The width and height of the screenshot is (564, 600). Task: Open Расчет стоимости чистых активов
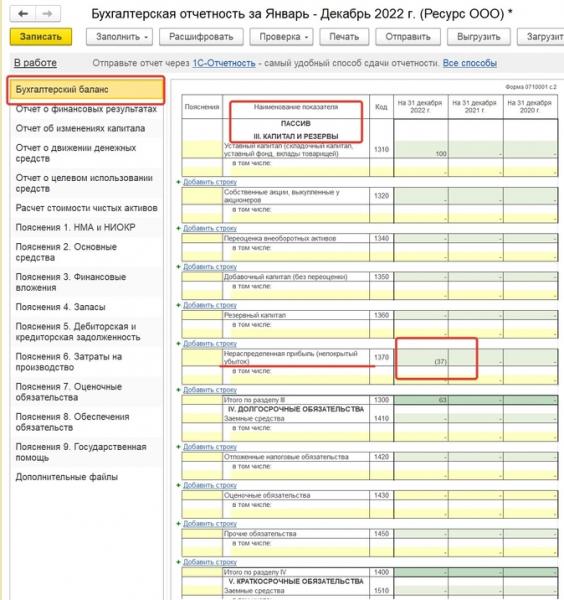86,208
